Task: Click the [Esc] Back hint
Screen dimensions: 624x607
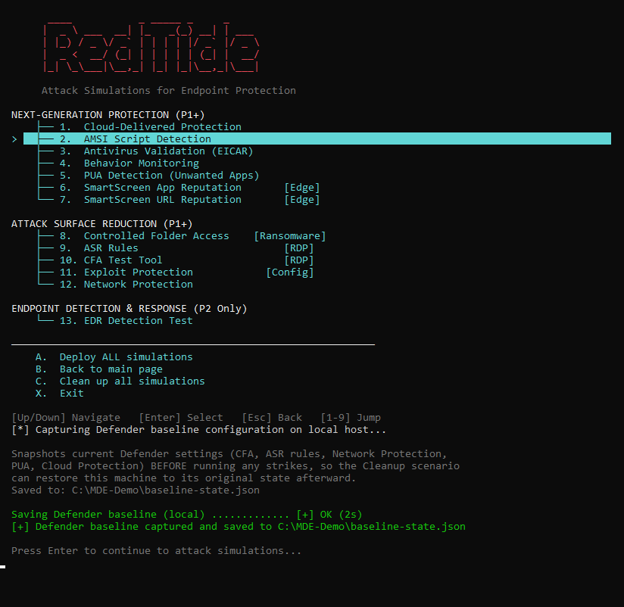Action: coord(272,417)
